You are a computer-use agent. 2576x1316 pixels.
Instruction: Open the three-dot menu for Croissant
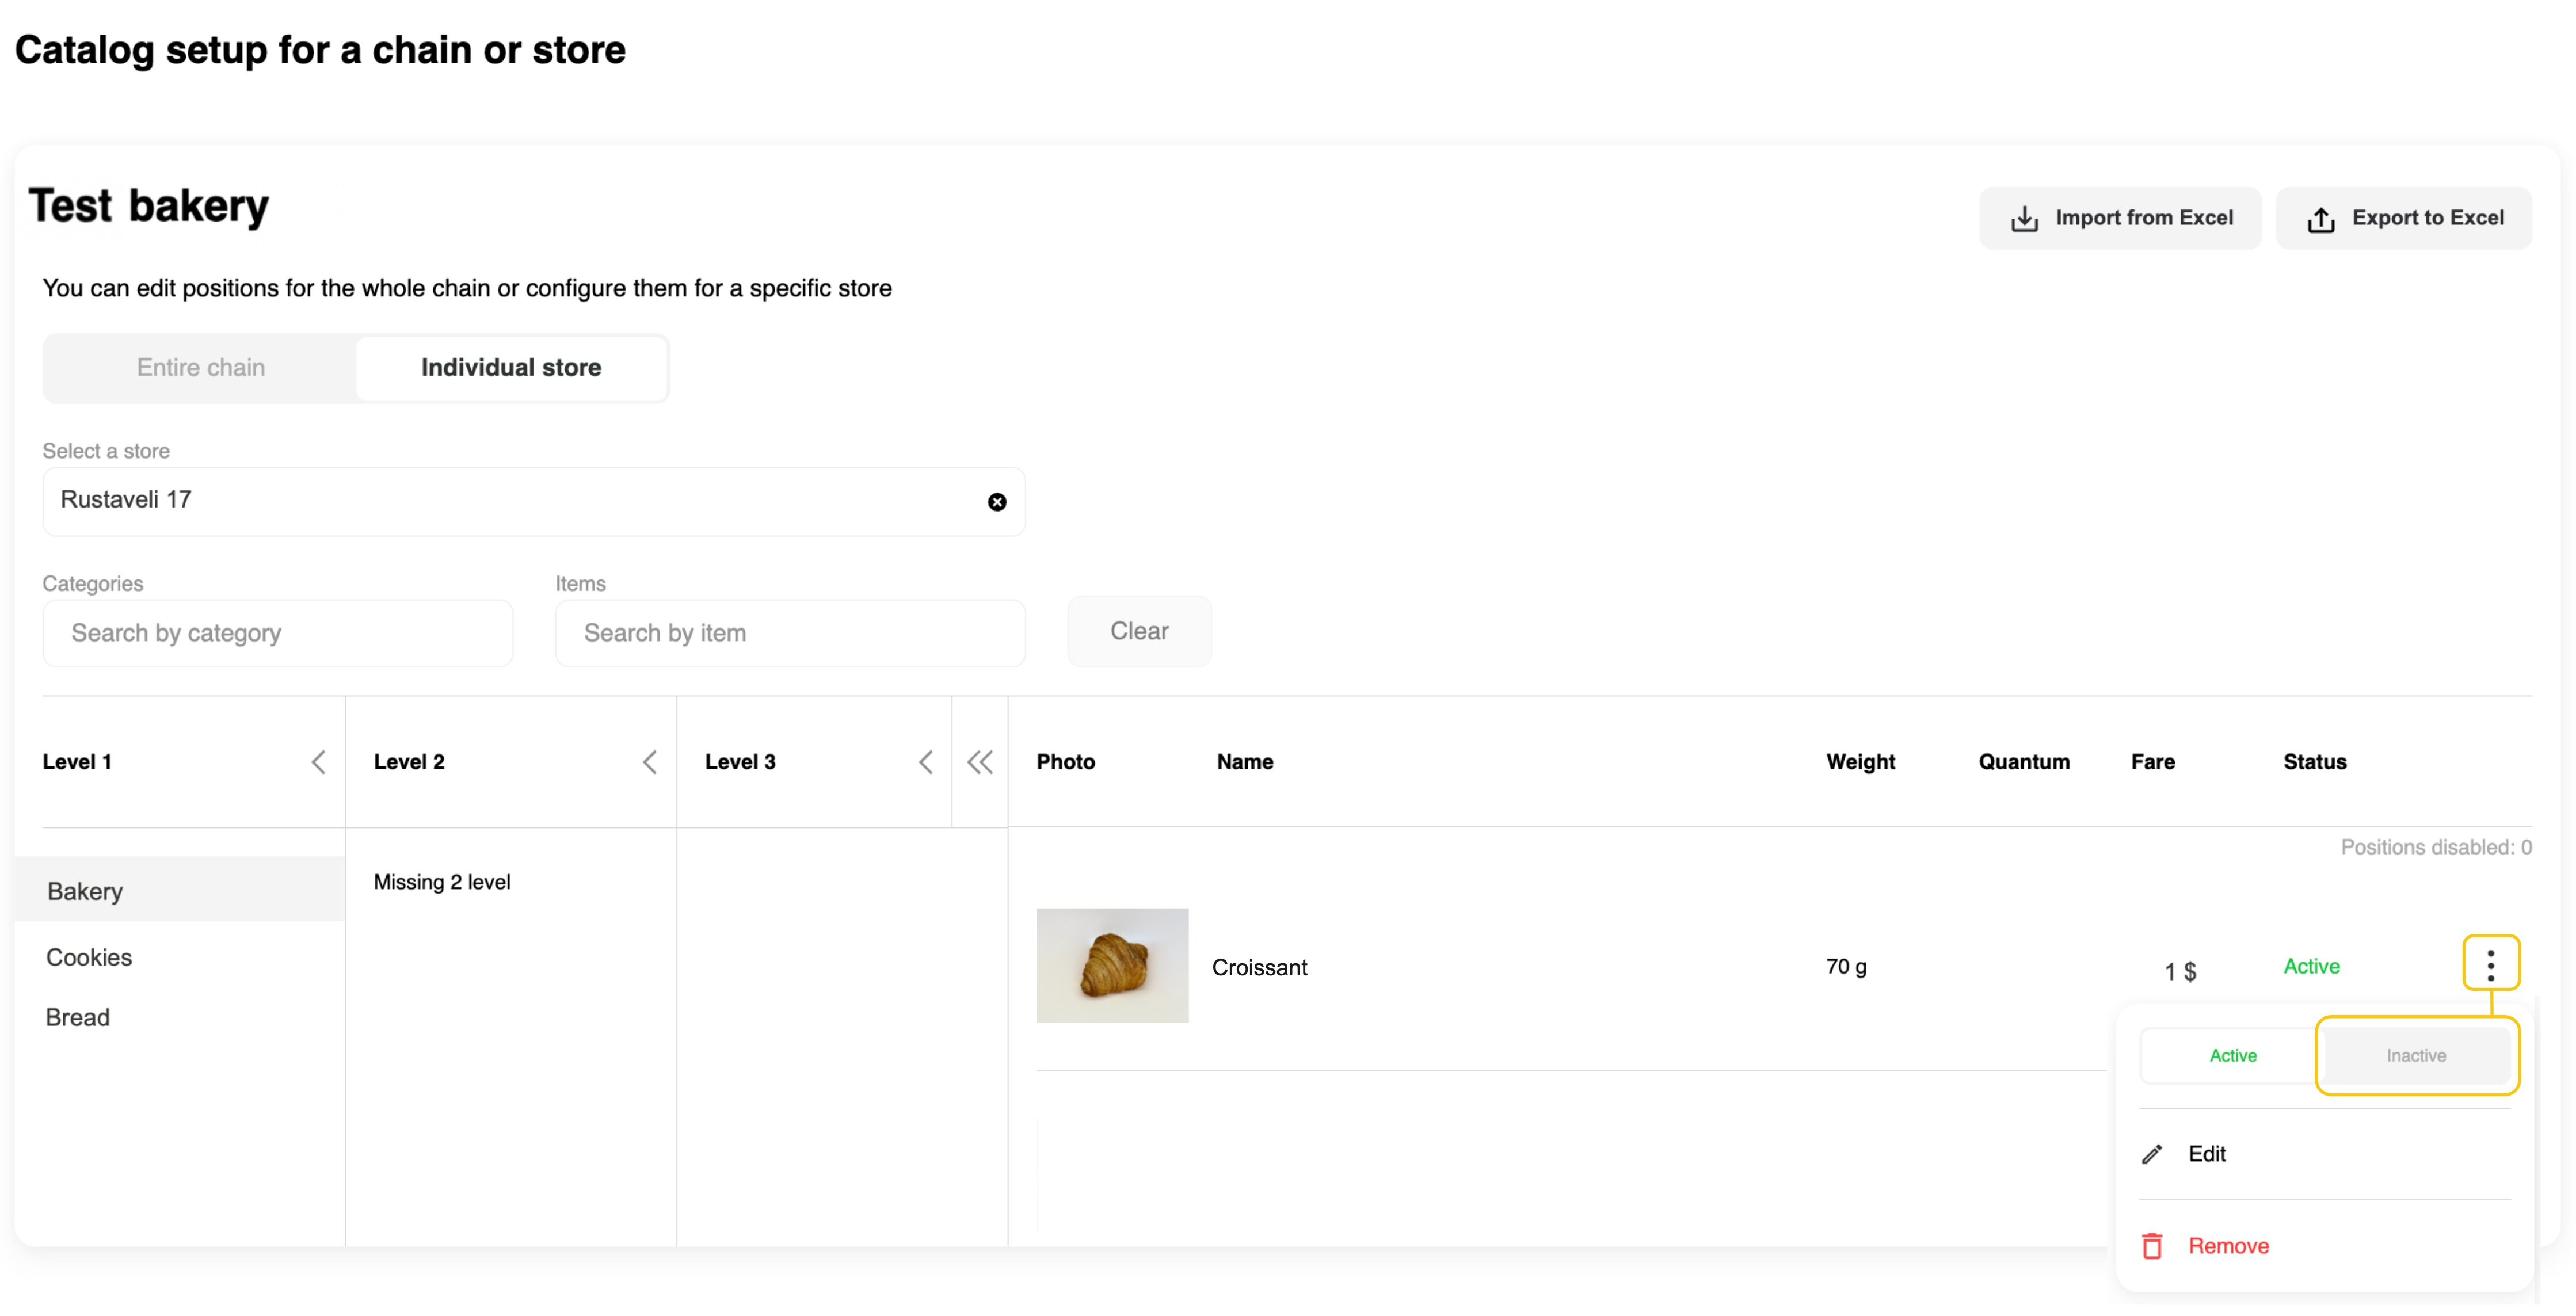tap(2489, 965)
